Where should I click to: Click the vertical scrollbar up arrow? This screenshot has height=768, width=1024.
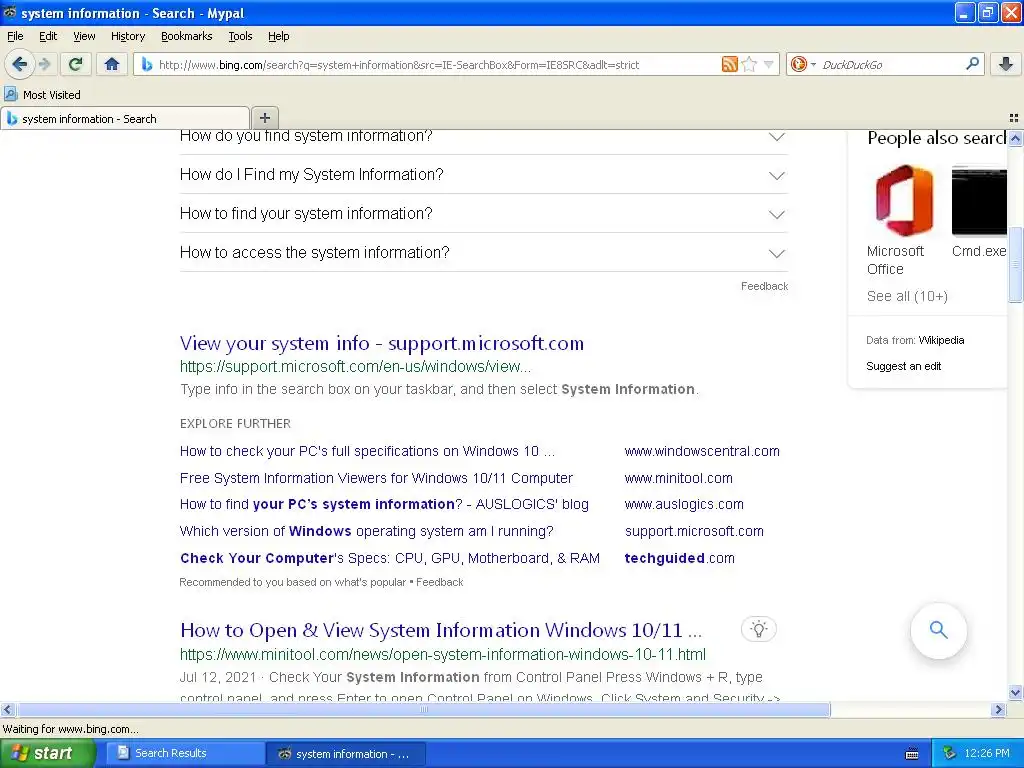click(1015, 138)
